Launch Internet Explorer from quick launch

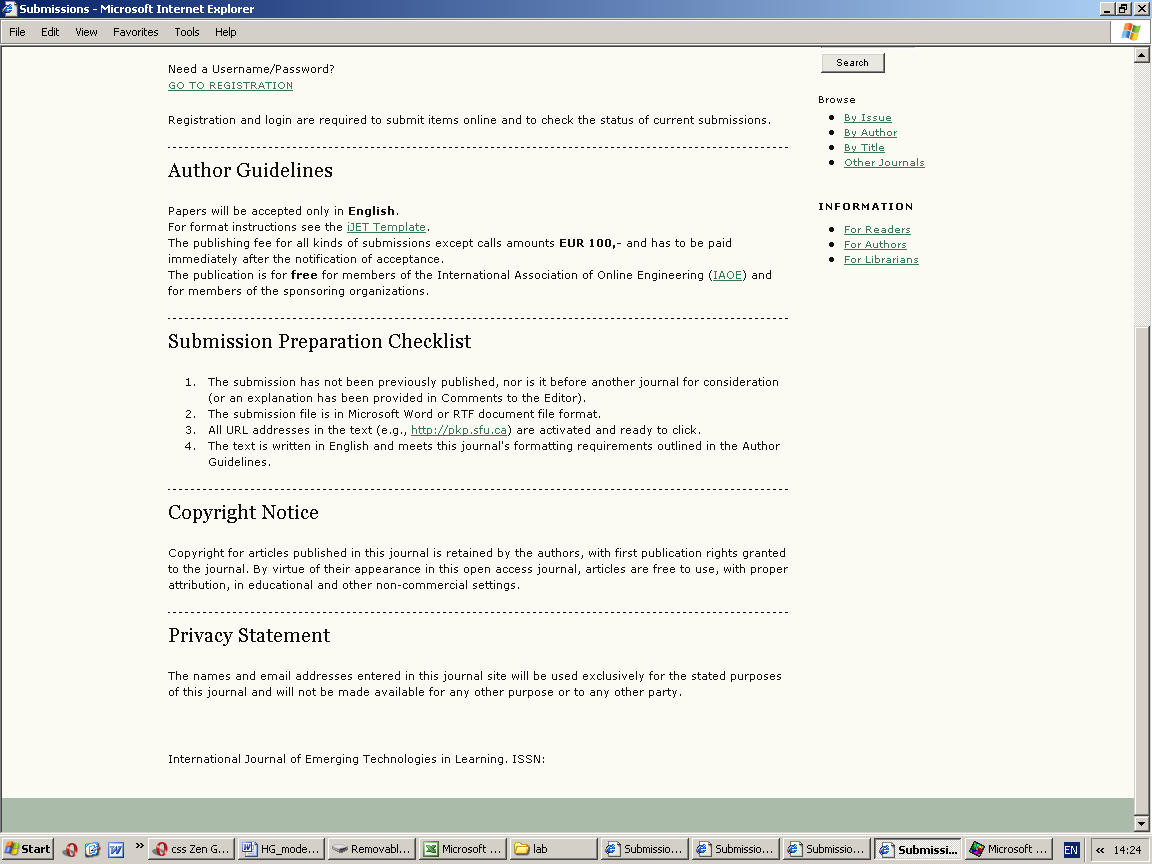tap(93, 849)
